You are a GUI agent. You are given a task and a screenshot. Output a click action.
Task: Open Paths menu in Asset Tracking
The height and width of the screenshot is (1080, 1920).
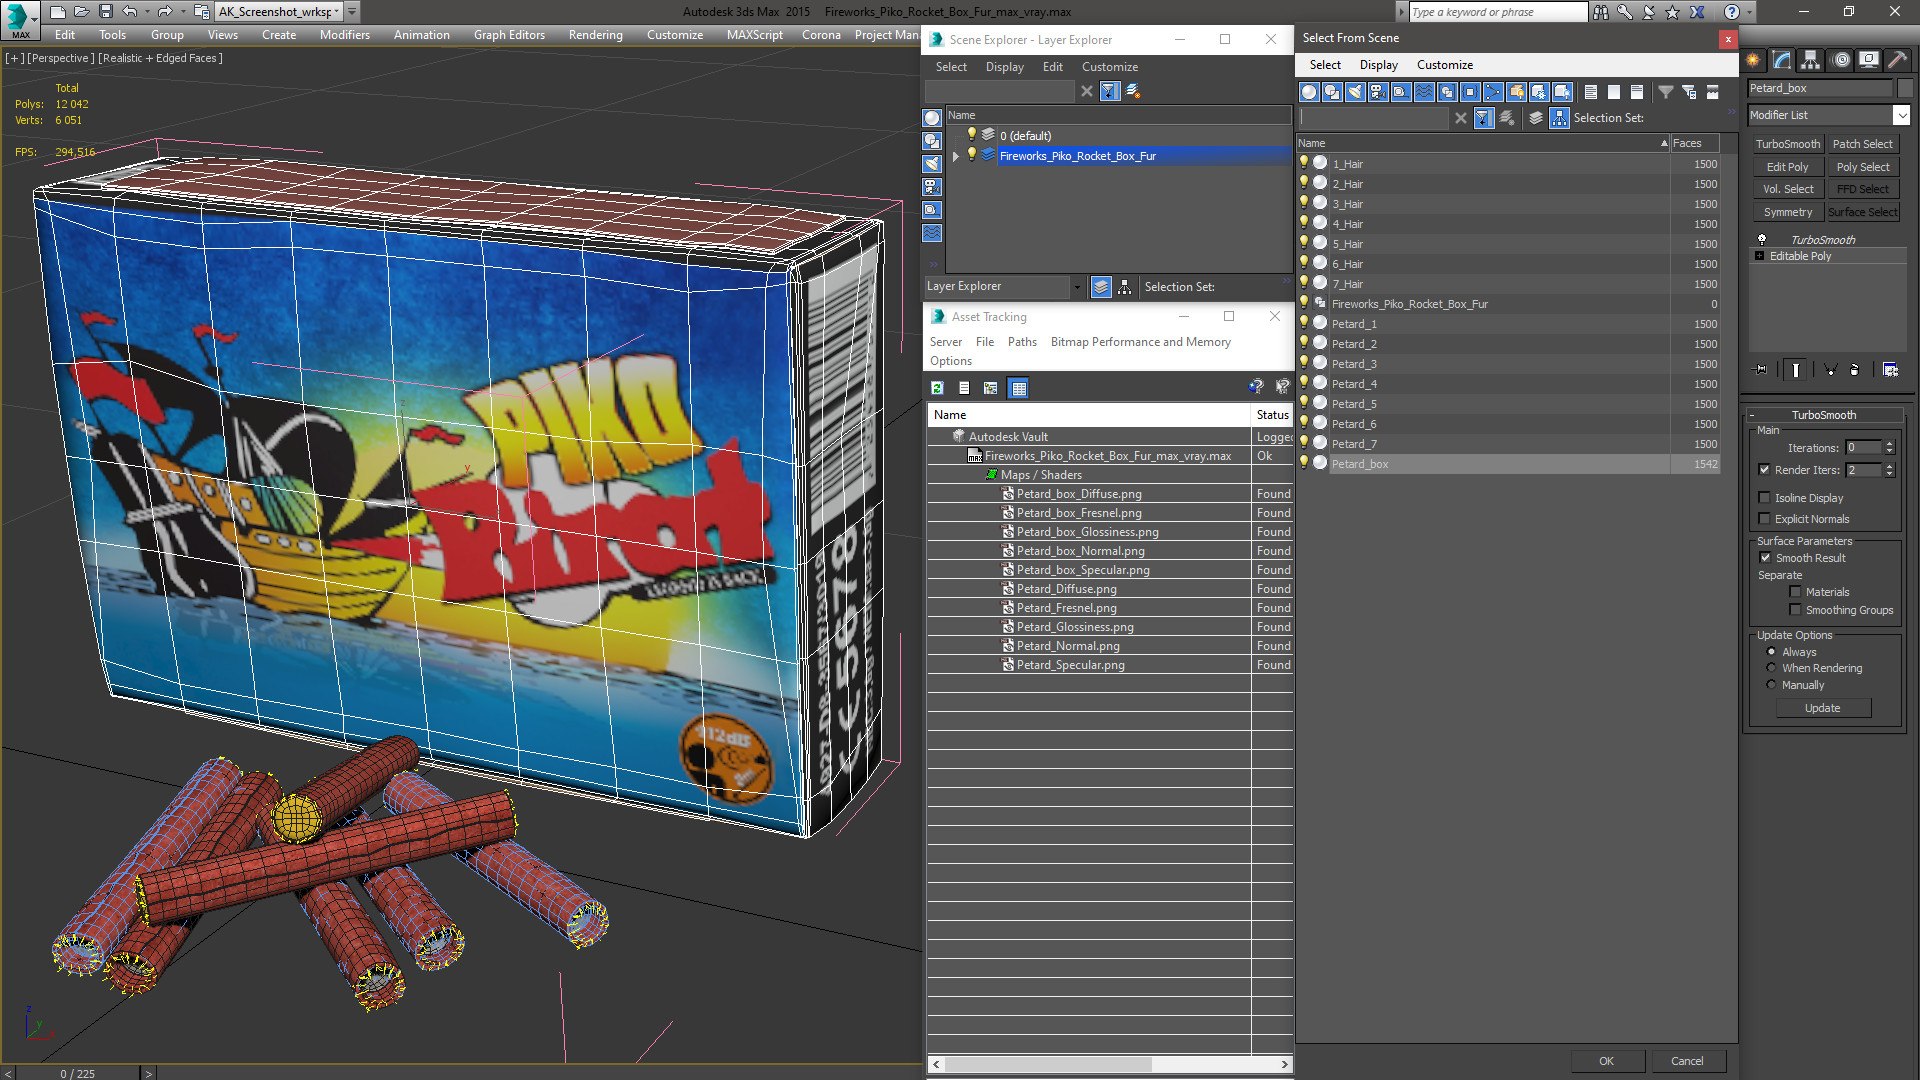tap(1022, 342)
